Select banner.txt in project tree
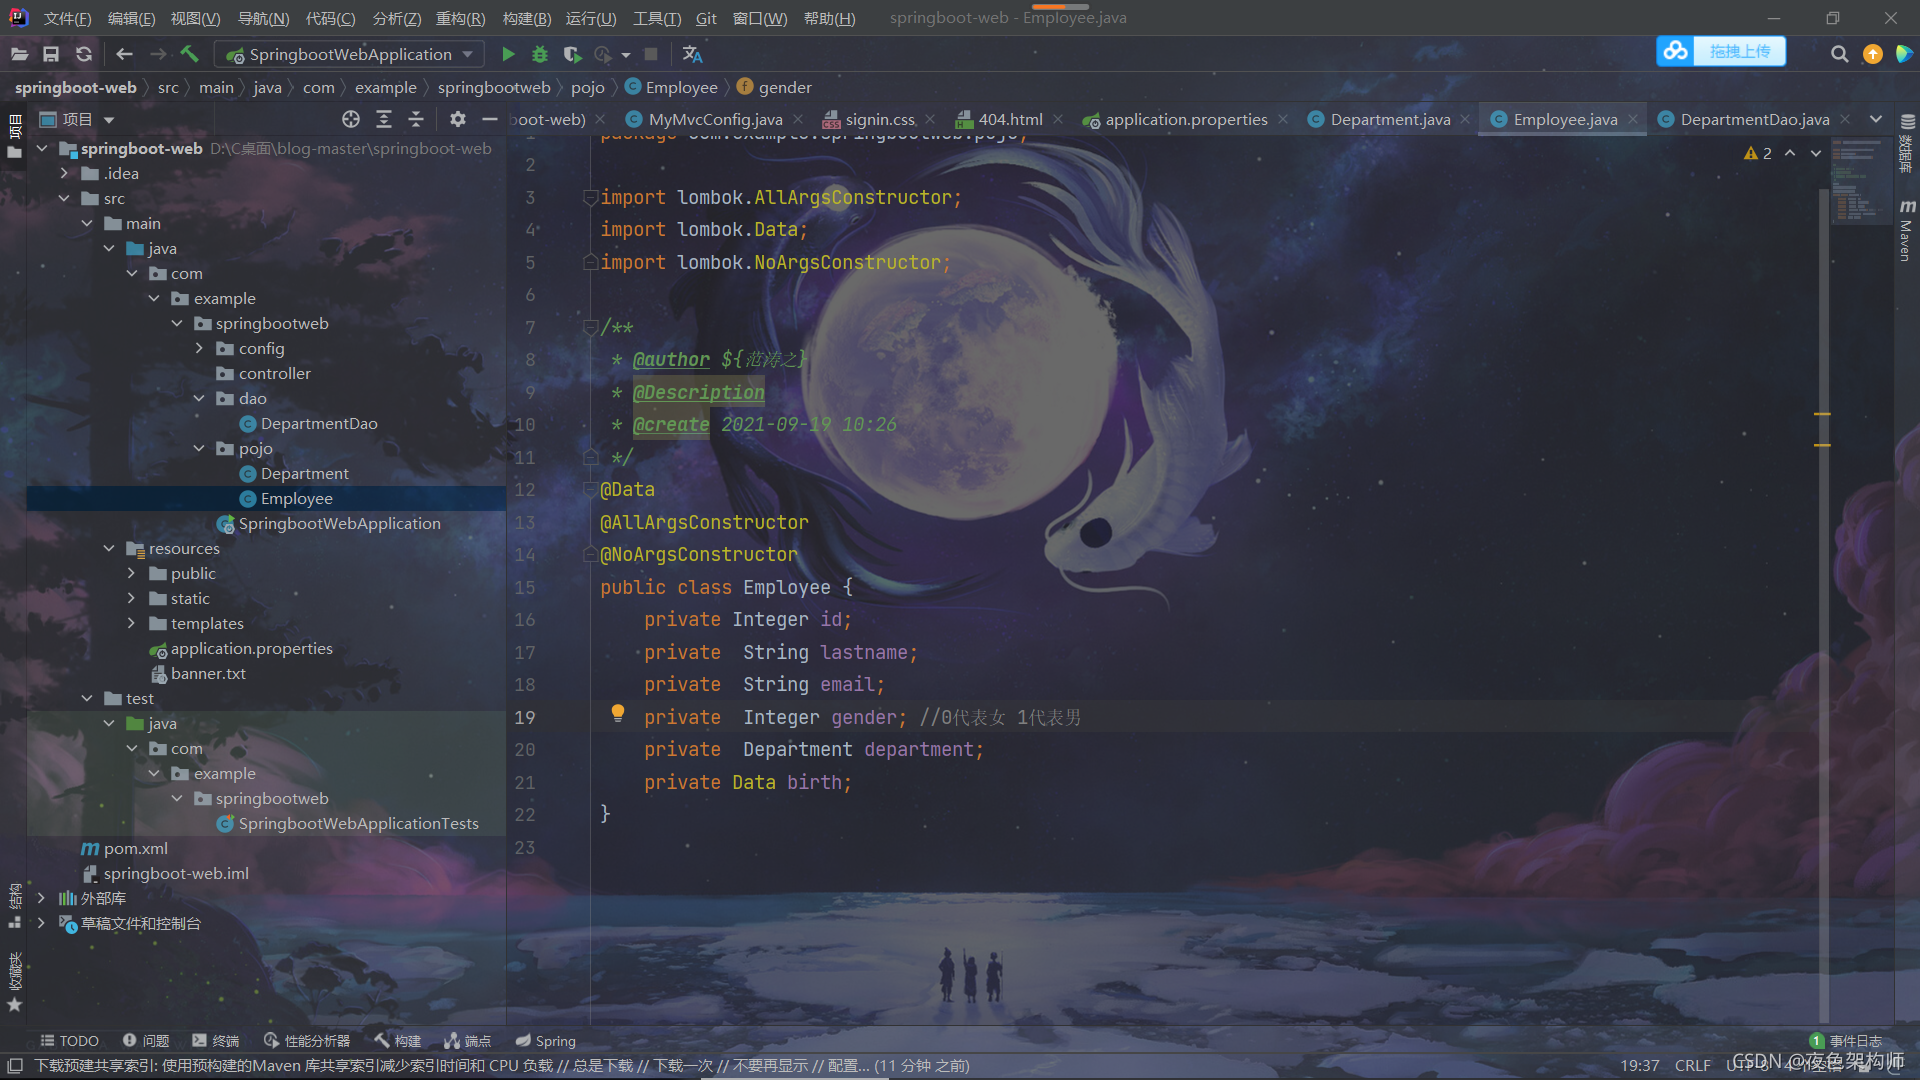 coord(198,673)
